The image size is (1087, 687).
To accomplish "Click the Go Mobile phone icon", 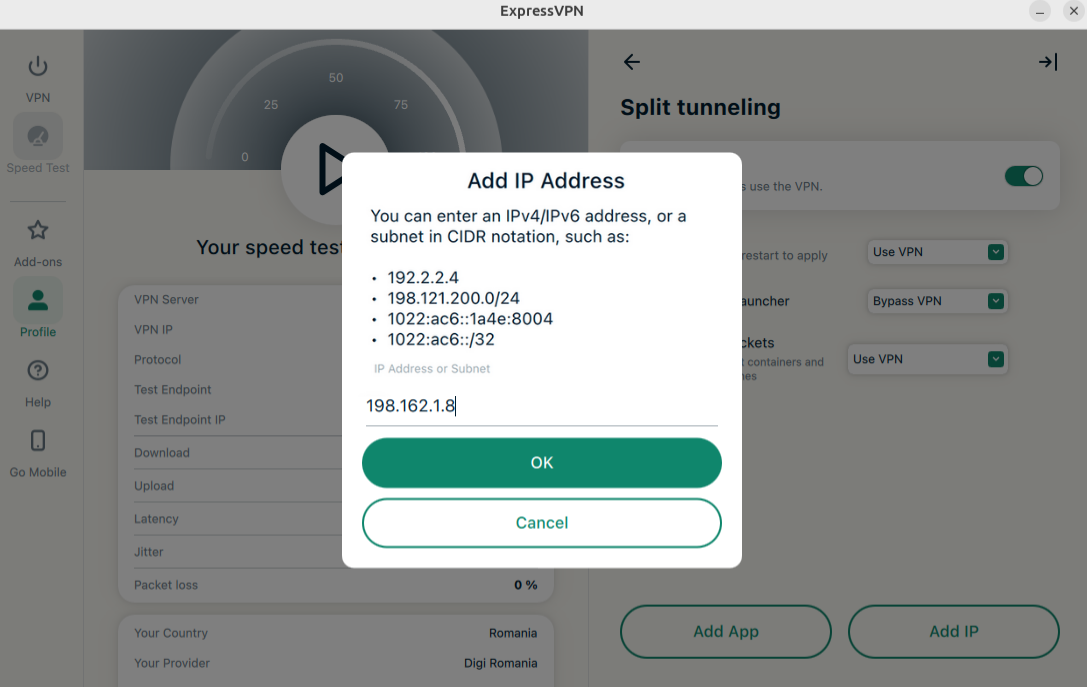I will tap(38, 441).
